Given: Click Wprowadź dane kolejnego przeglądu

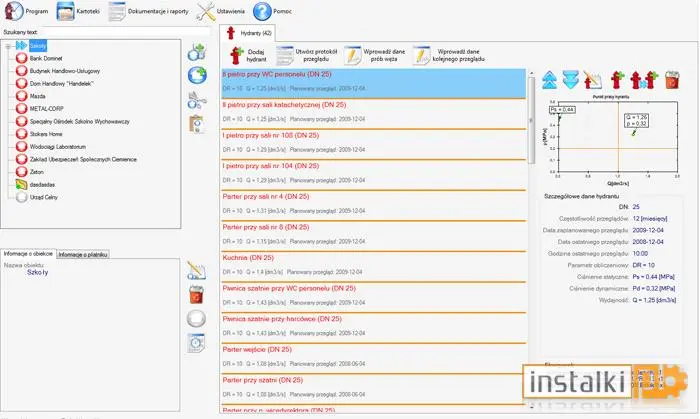Looking at the screenshot, I should click(449, 55).
